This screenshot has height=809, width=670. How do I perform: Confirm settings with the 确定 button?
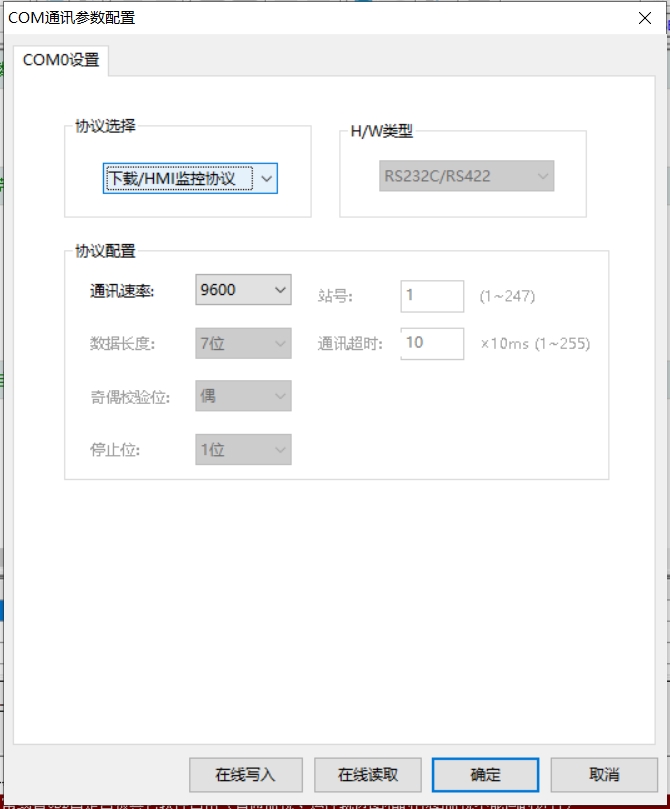(485, 774)
